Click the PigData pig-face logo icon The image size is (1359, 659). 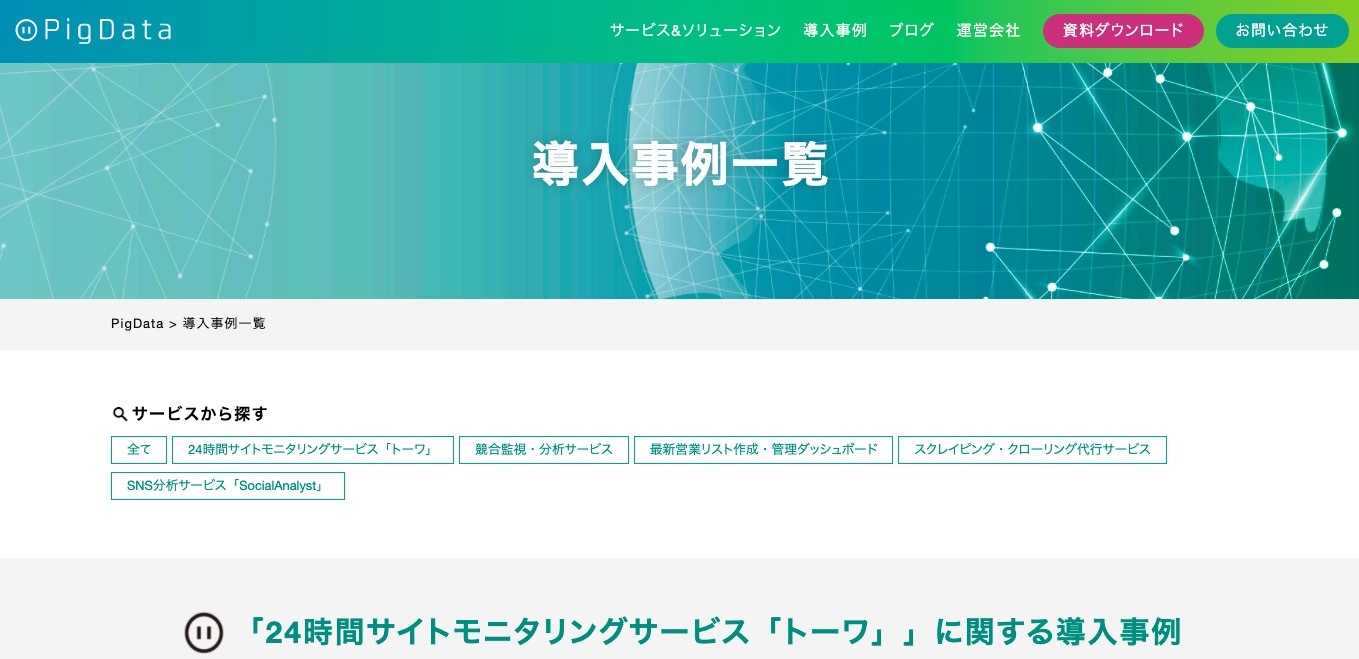(27, 31)
